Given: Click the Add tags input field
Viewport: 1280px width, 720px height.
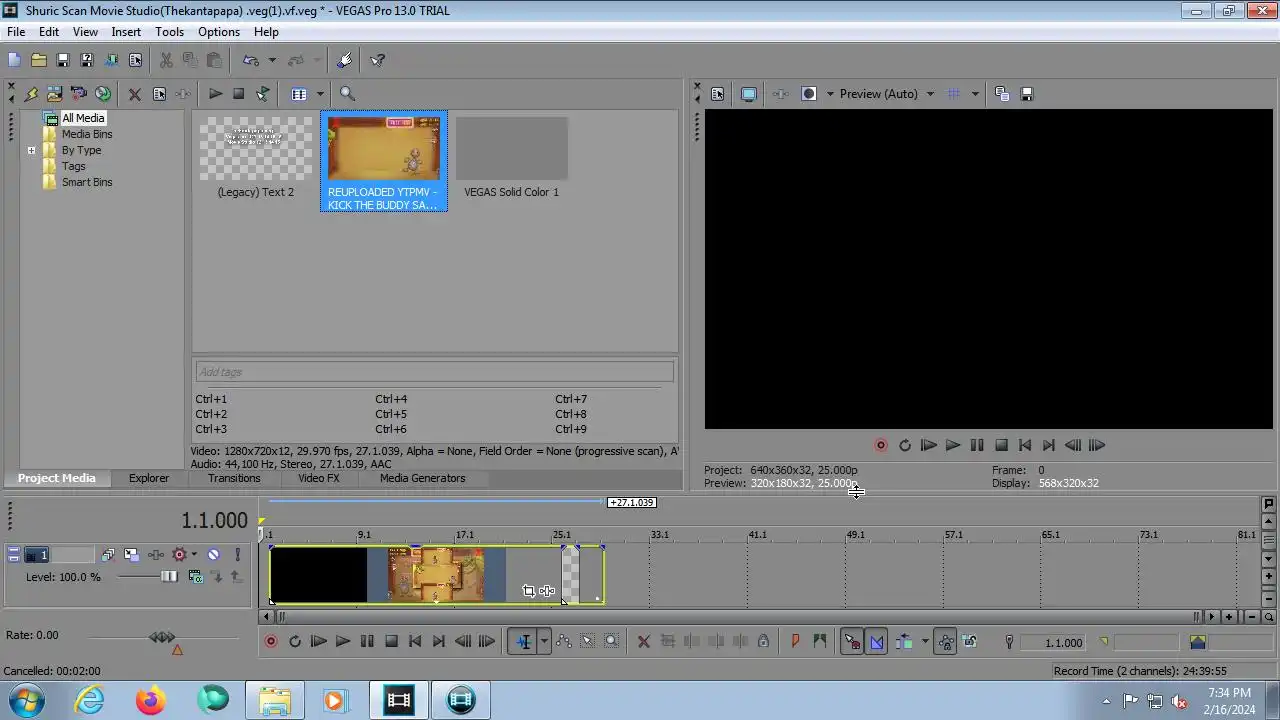Looking at the screenshot, I should (434, 372).
